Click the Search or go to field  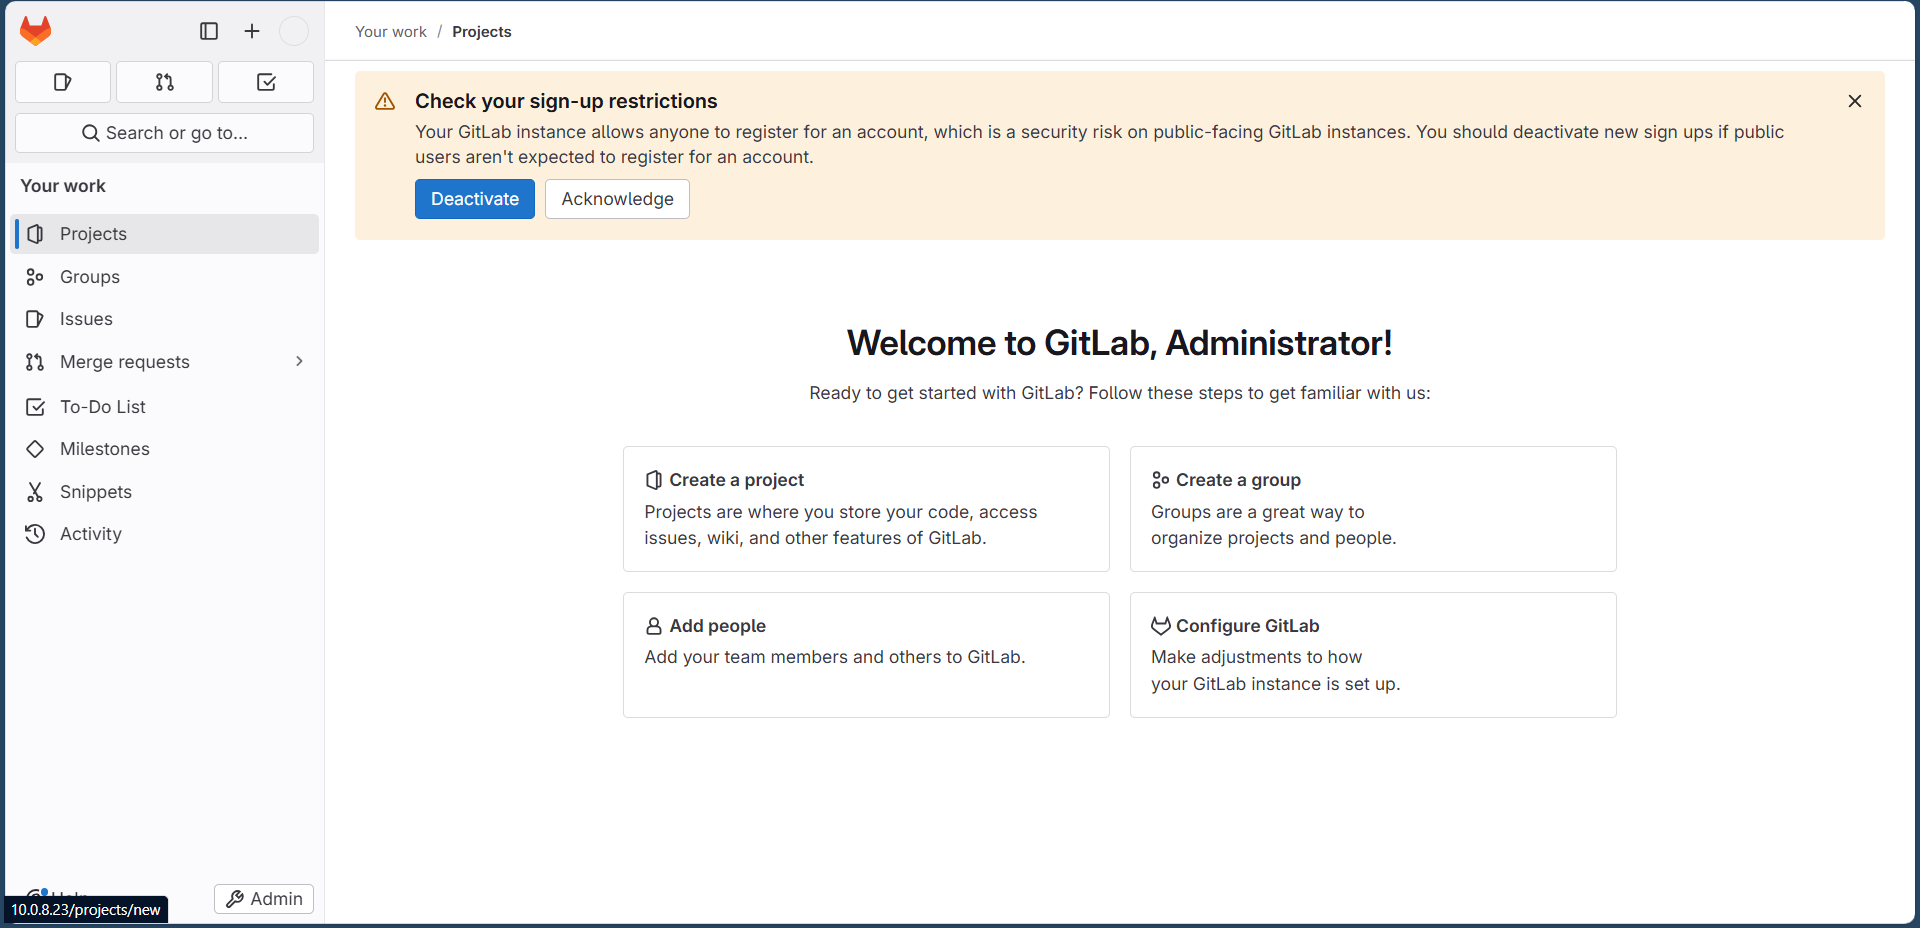pos(165,133)
